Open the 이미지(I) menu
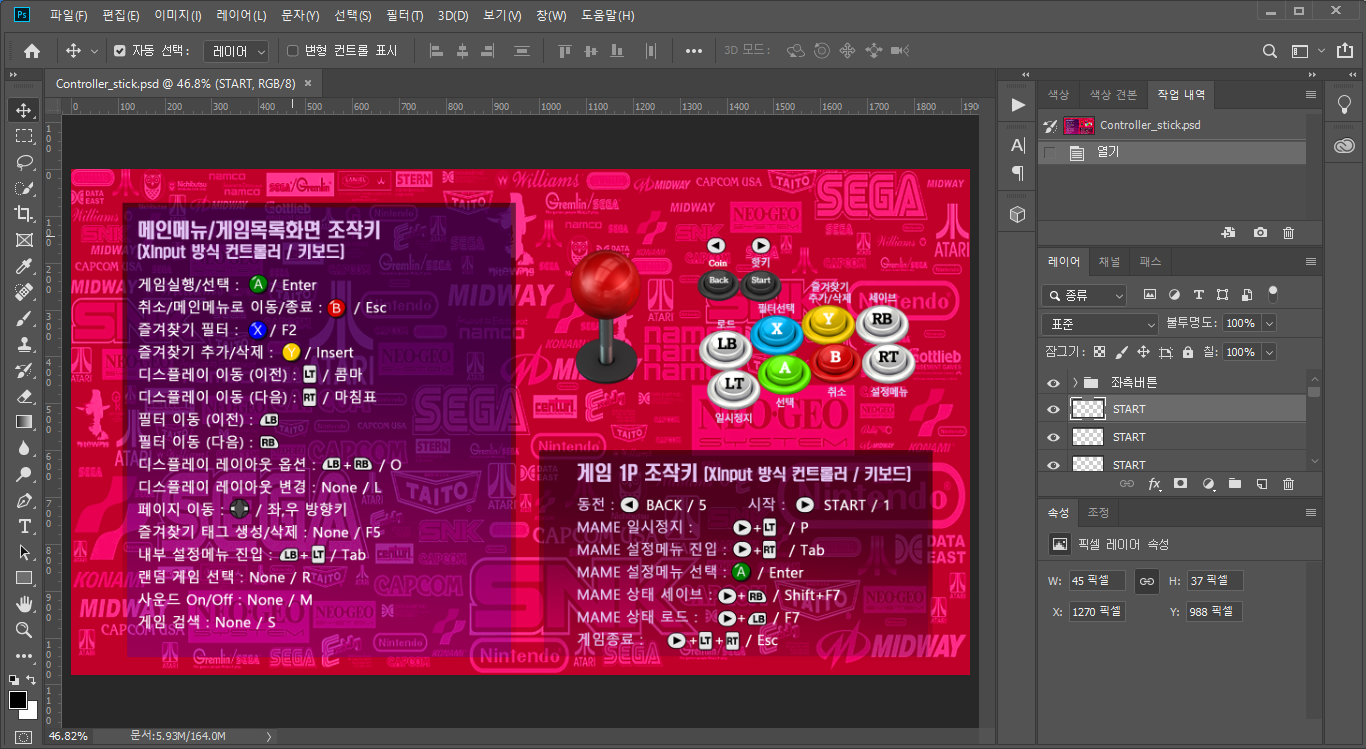Image resolution: width=1366 pixels, height=749 pixels. (x=178, y=15)
